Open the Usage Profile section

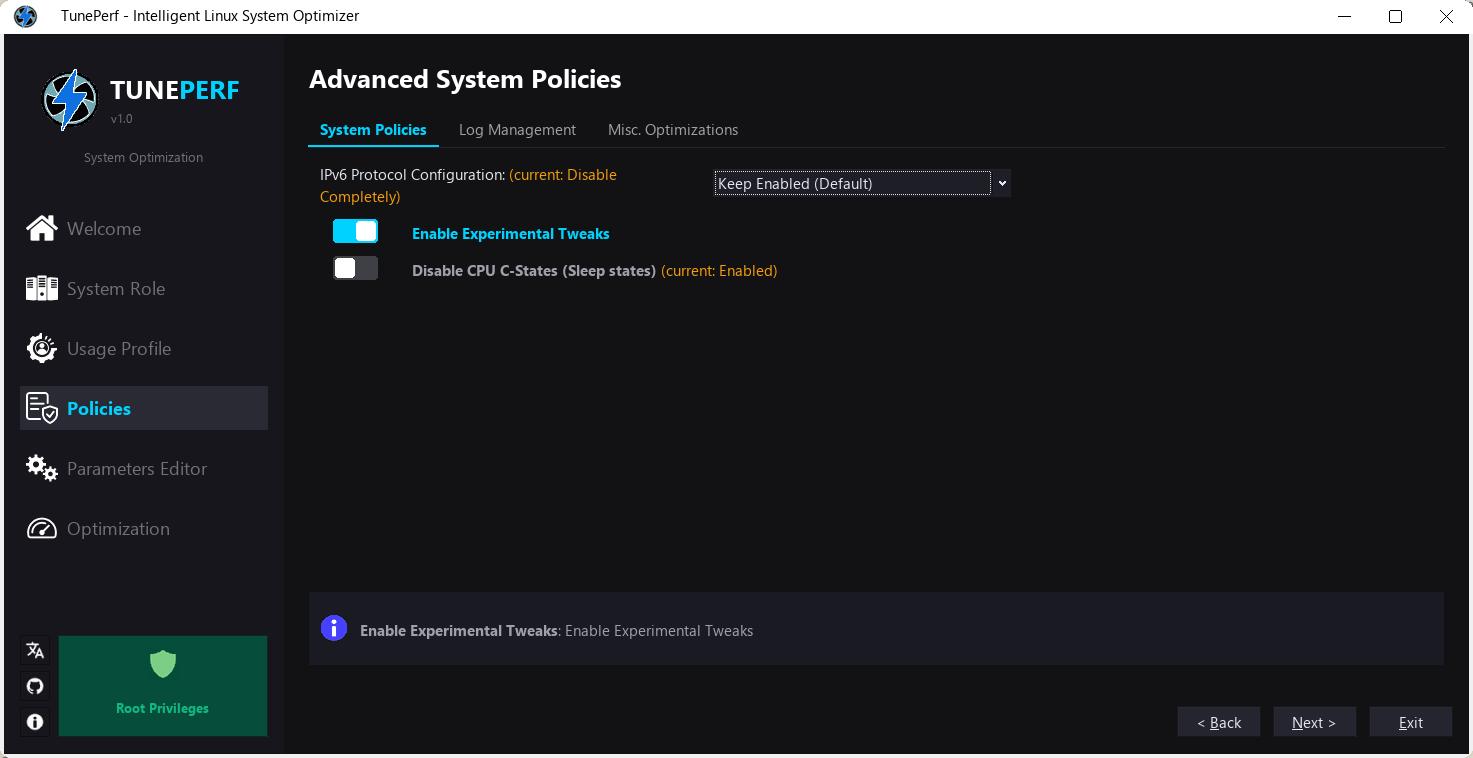tap(144, 348)
